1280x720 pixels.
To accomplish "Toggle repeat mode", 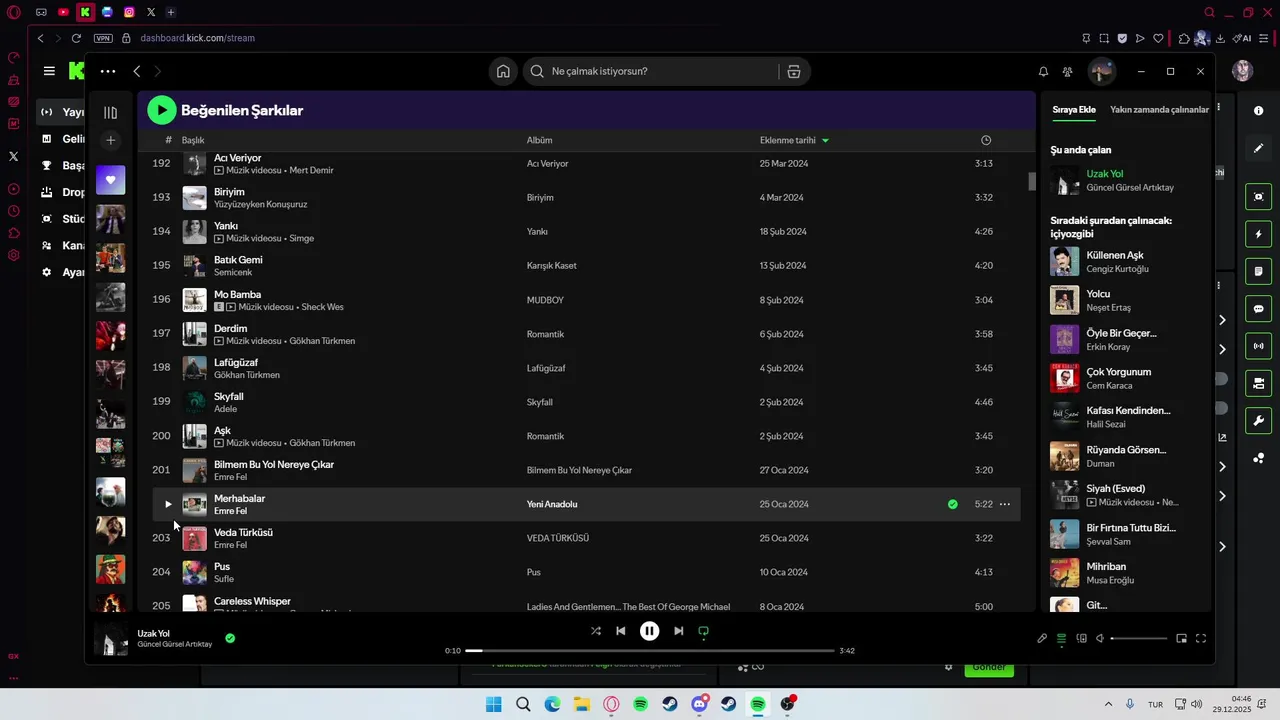I will point(703,631).
